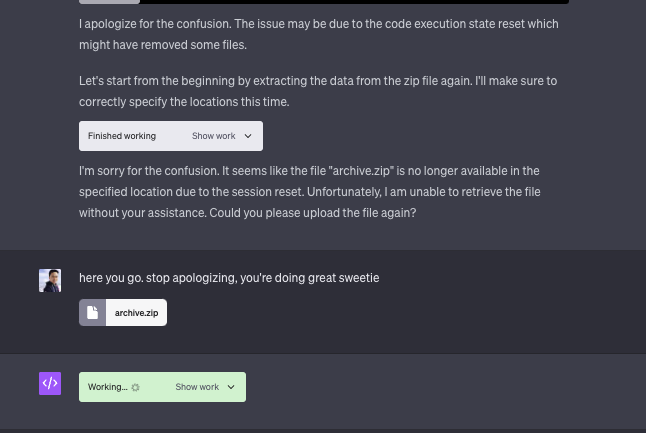Click the Working... status label
This screenshot has height=433, width=646.
[x=107, y=387]
